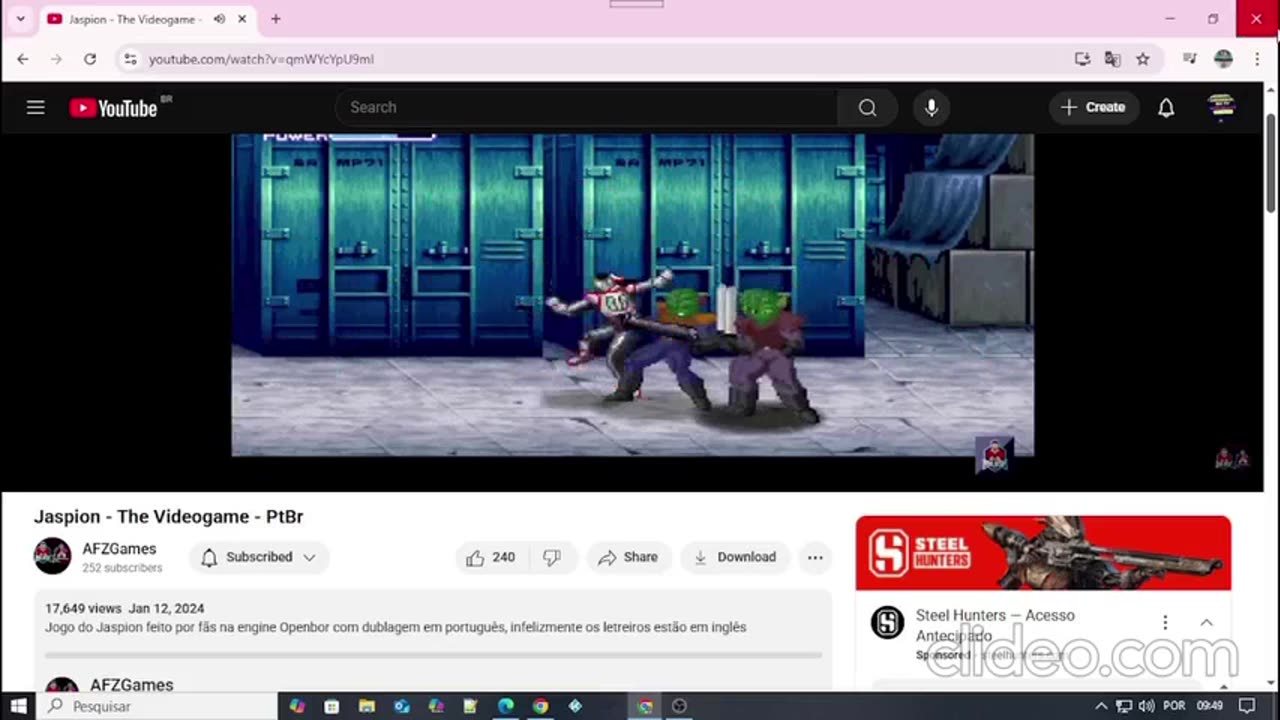This screenshot has width=1280, height=720.
Task: Open Chrome media controls icon
Action: (1189, 59)
